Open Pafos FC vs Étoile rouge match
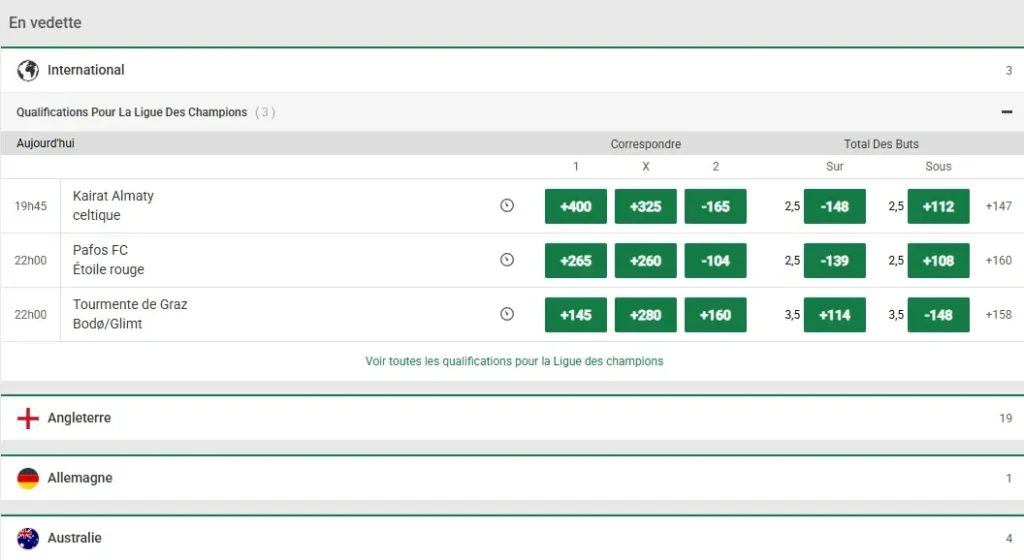Viewport: 1024px width, 560px height. (108, 260)
